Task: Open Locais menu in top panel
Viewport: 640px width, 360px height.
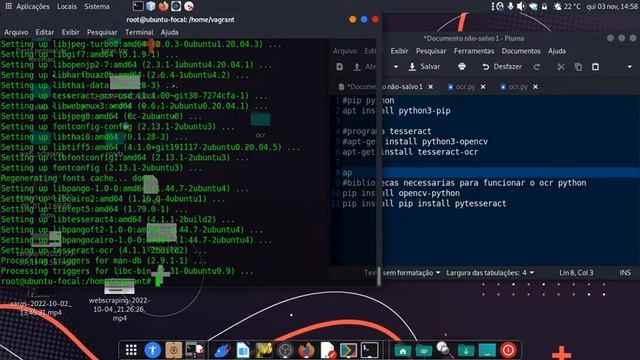Action: tap(67, 7)
